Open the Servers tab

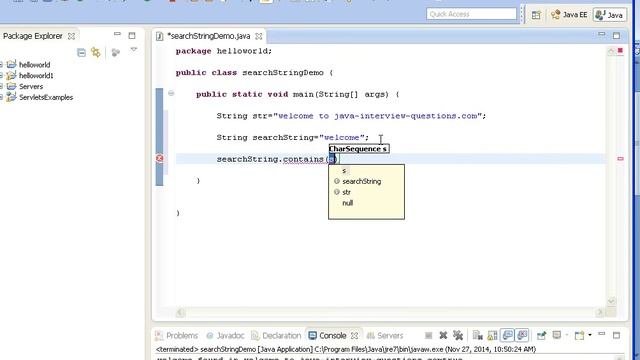coord(384,336)
